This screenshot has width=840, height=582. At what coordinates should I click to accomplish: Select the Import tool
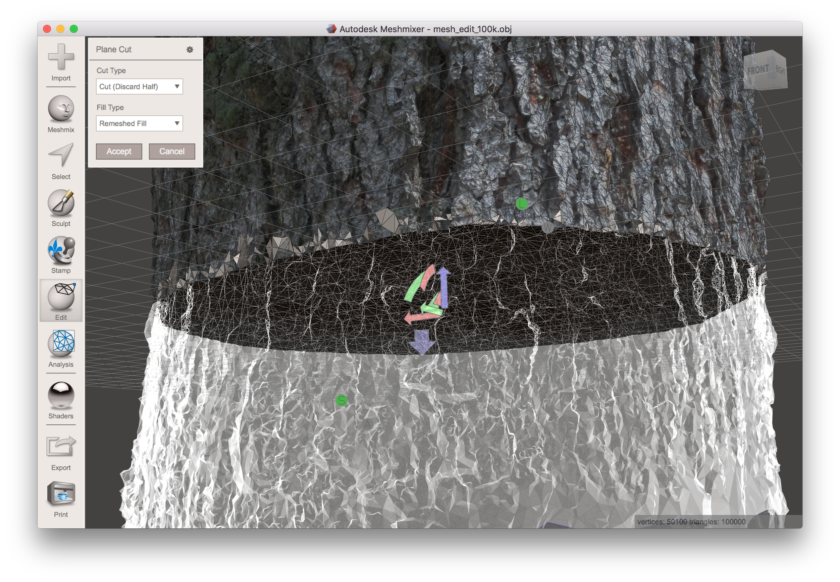point(60,55)
